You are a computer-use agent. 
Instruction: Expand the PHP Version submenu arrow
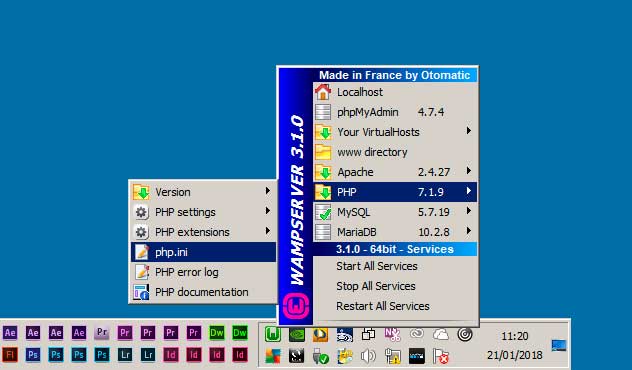[268, 191]
